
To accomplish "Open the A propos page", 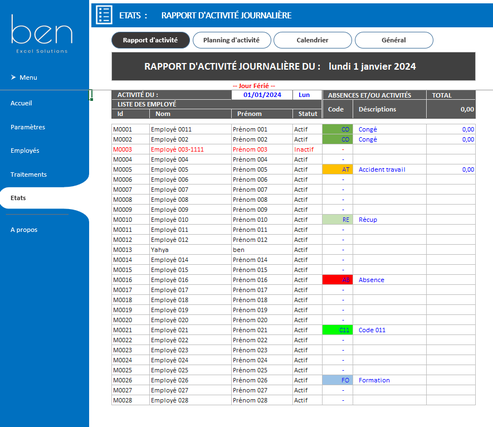I will click(24, 230).
